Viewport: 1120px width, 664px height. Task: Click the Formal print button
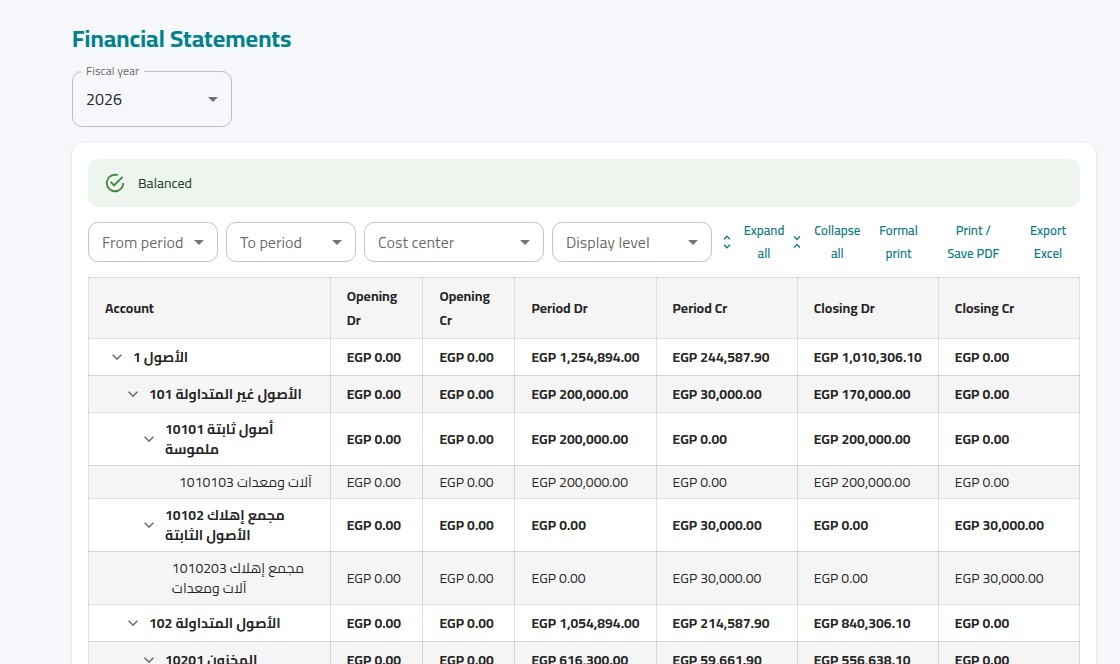[899, 242]
